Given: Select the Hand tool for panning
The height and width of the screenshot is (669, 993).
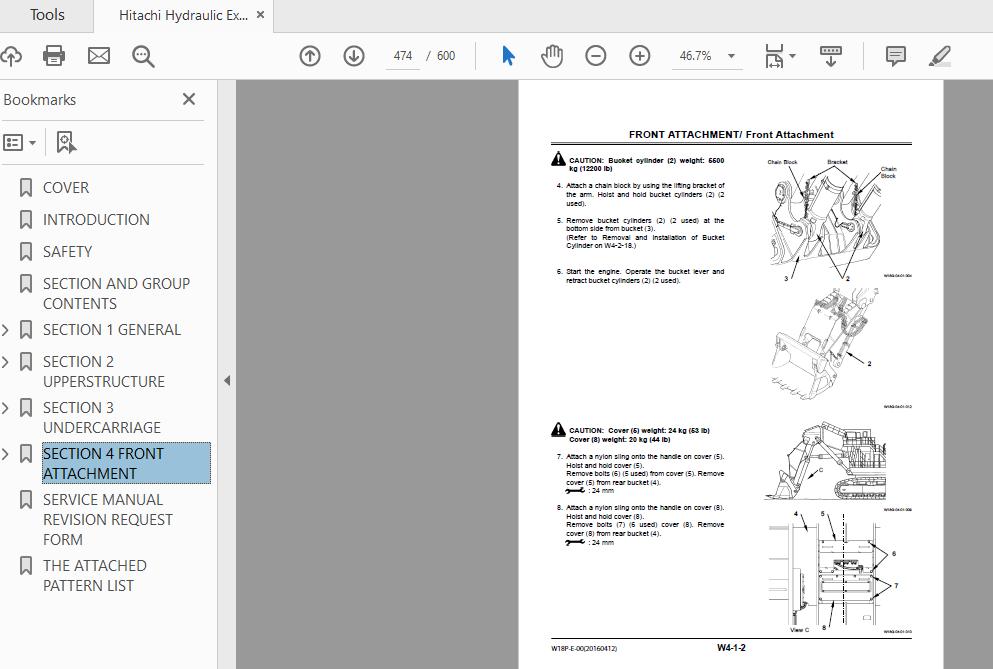Looking at the screenshot, I should coord(551,56).
